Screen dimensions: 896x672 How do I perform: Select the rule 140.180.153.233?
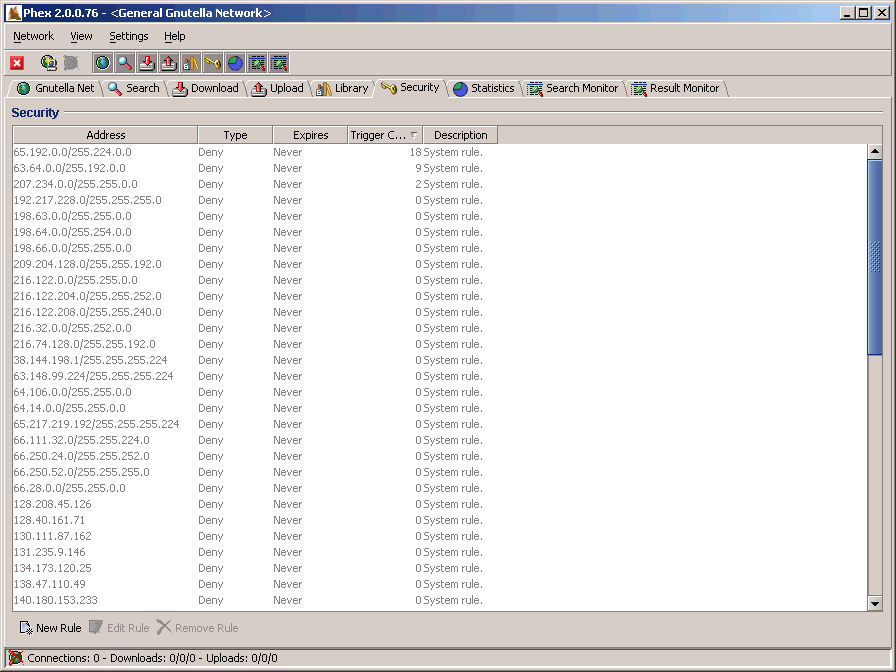255,600
